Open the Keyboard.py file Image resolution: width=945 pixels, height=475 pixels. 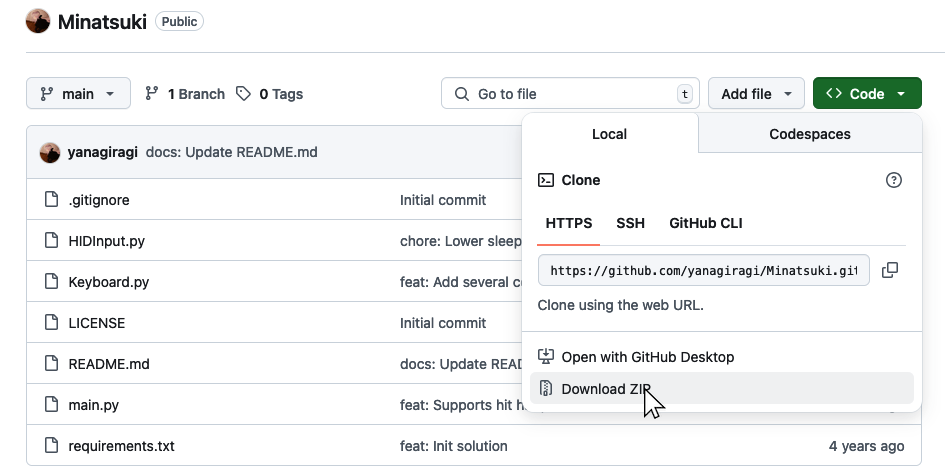click(x=108, y=282)
